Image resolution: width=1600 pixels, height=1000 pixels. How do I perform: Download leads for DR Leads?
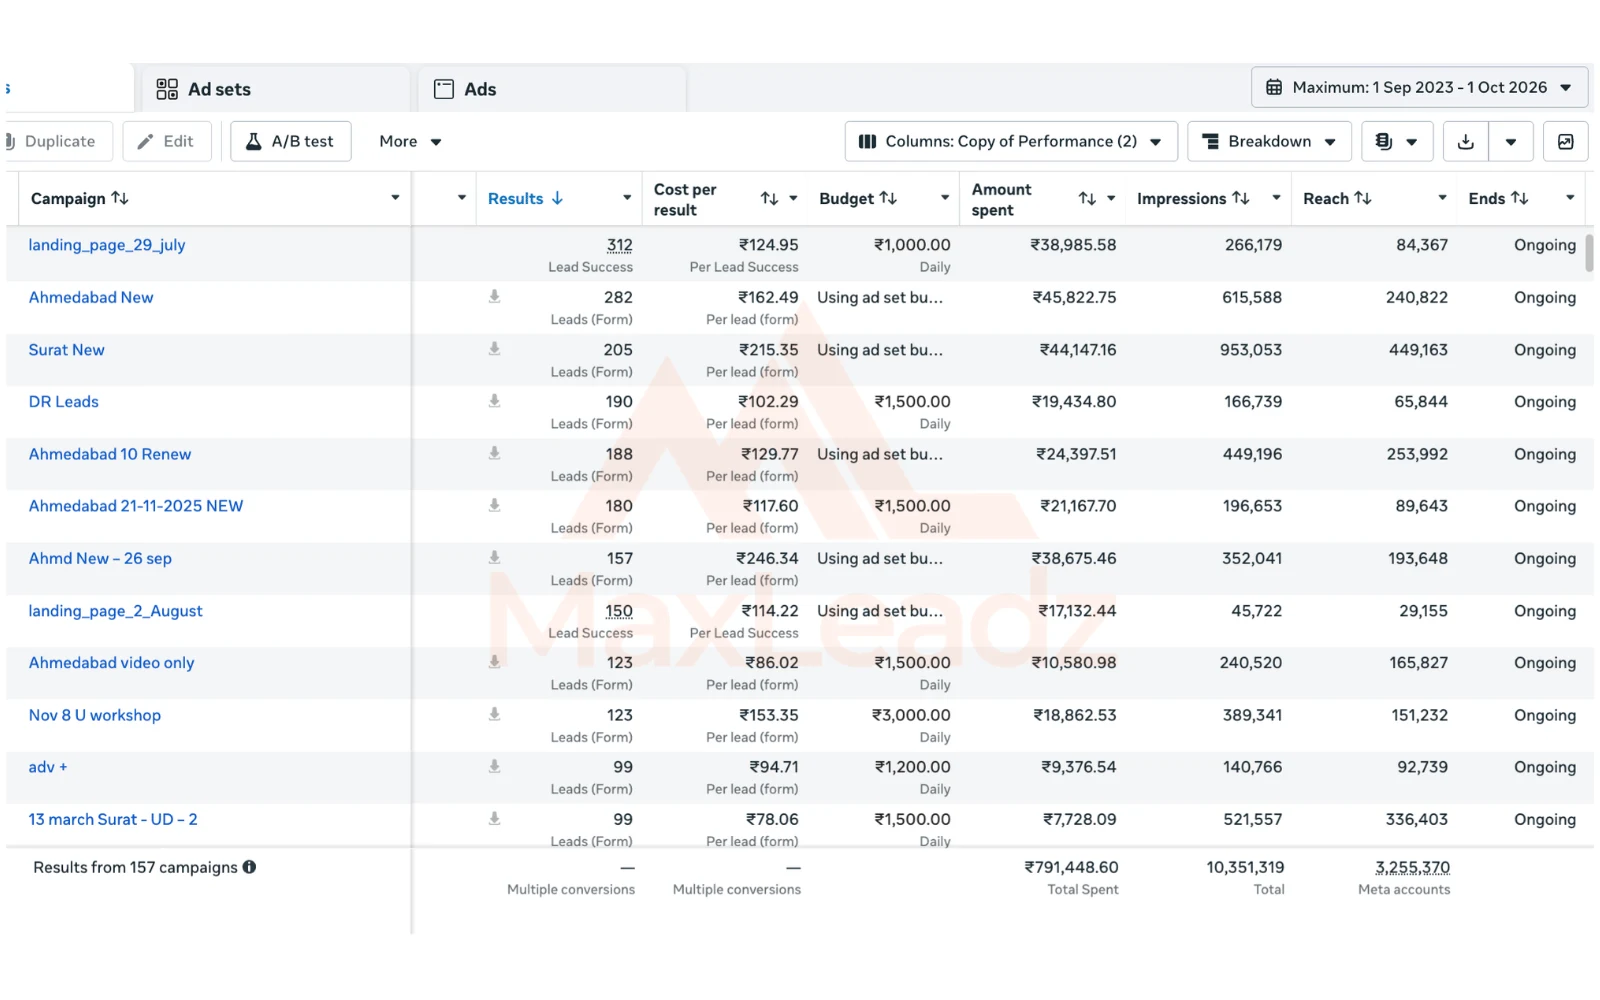pos(494,401)
